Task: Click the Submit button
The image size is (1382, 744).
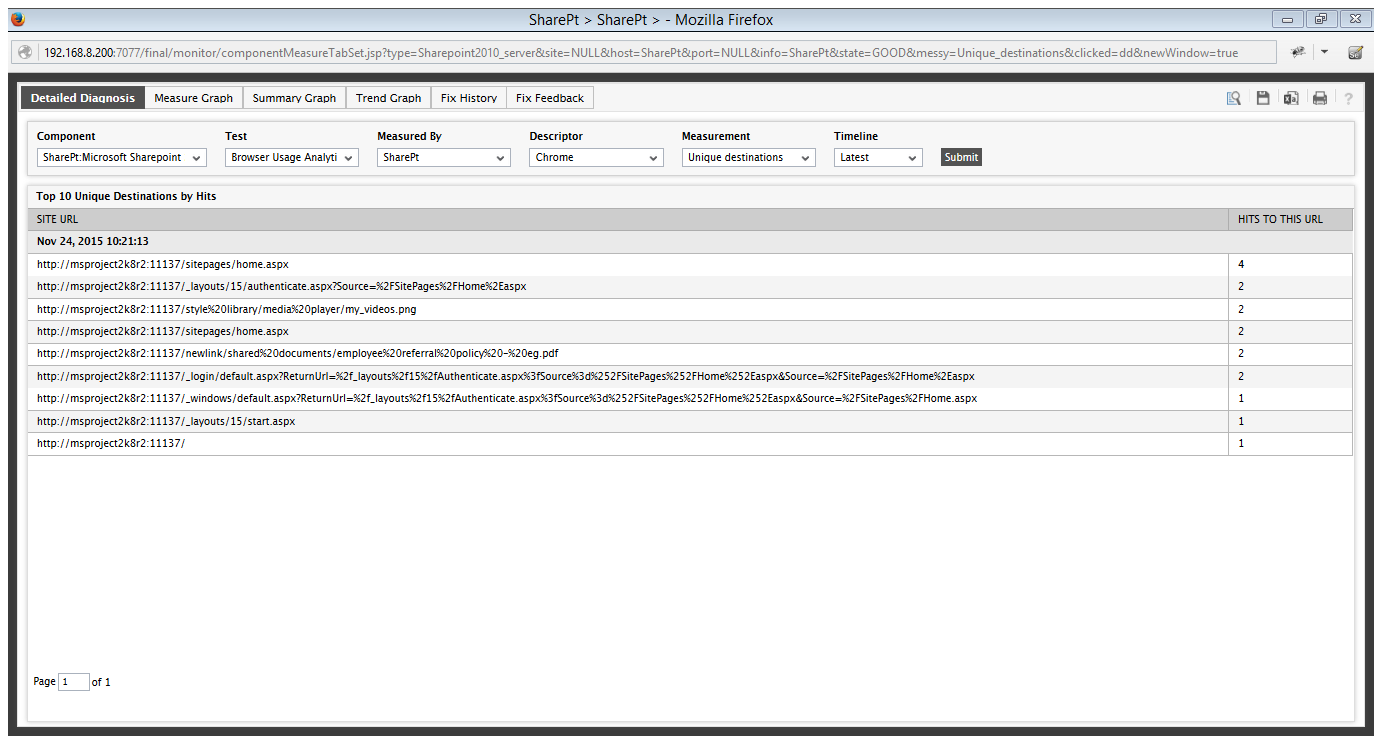Action: (x=961, y=157)
